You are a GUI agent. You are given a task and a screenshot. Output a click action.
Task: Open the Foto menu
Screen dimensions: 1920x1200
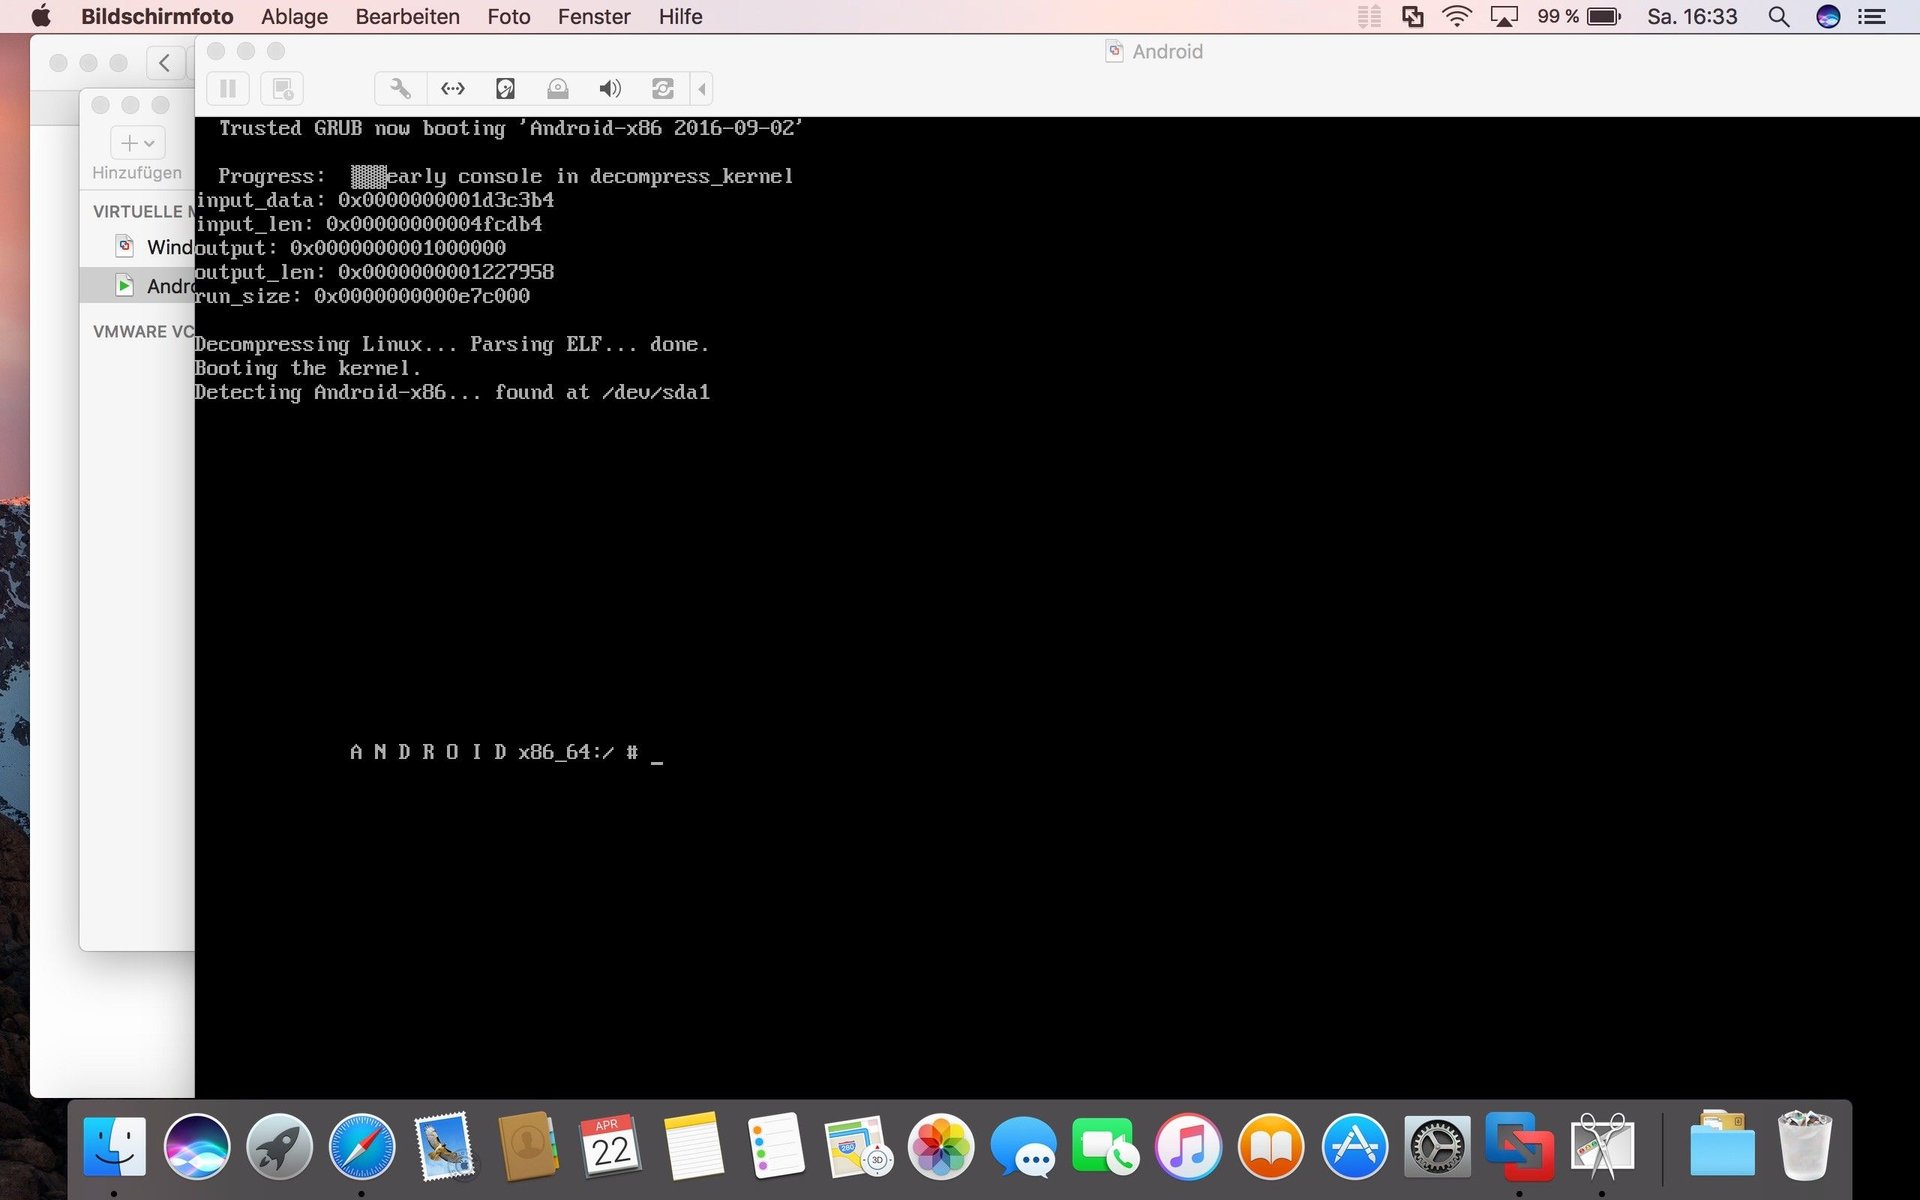coord(509,16)
